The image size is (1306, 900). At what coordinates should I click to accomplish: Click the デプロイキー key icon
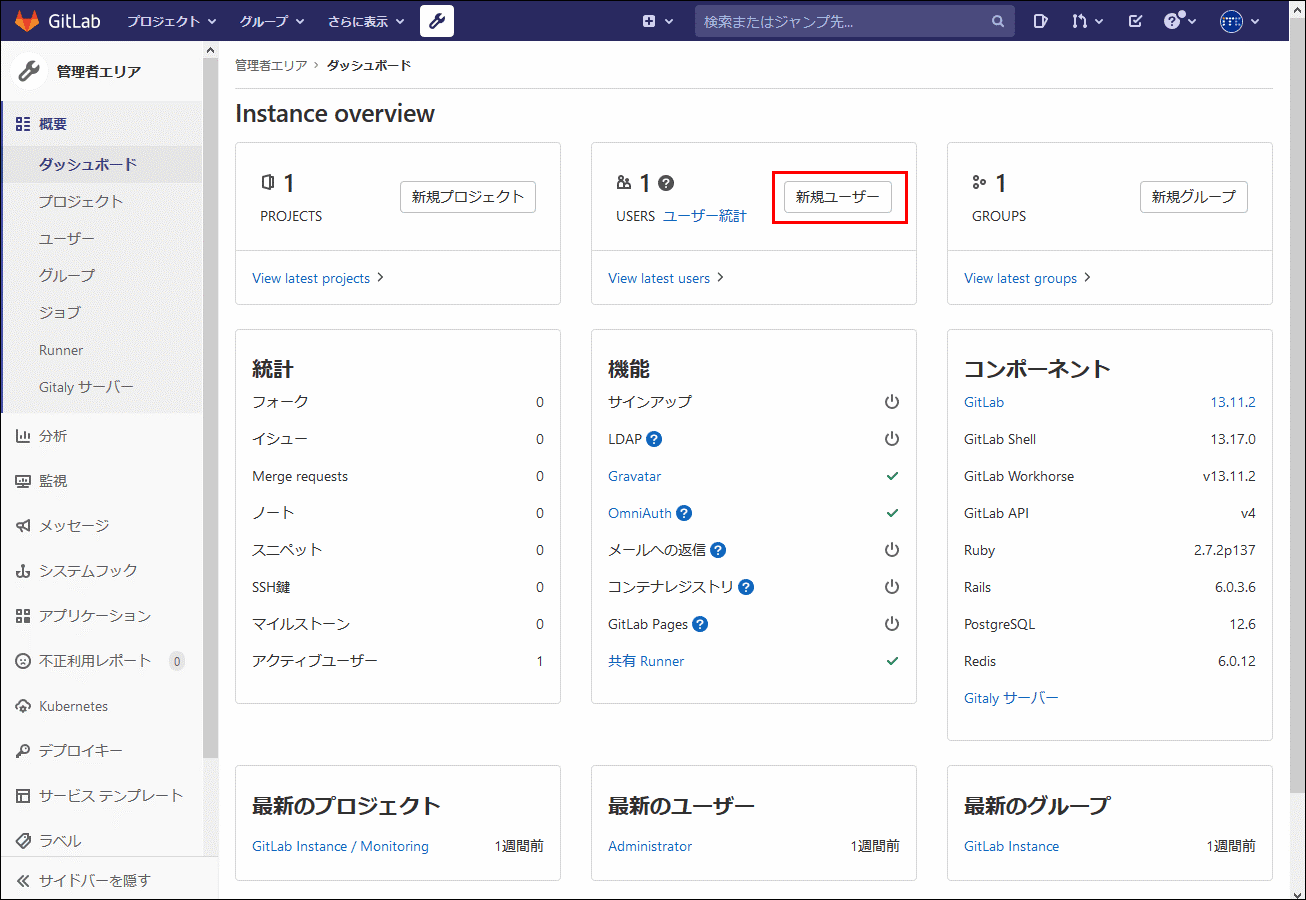23,751
